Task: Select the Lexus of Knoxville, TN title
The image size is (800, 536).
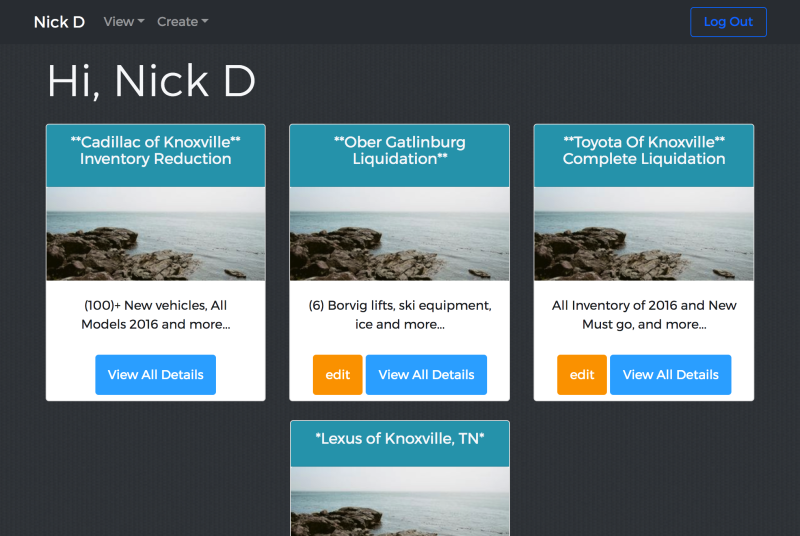Action: tap(400, 439)
